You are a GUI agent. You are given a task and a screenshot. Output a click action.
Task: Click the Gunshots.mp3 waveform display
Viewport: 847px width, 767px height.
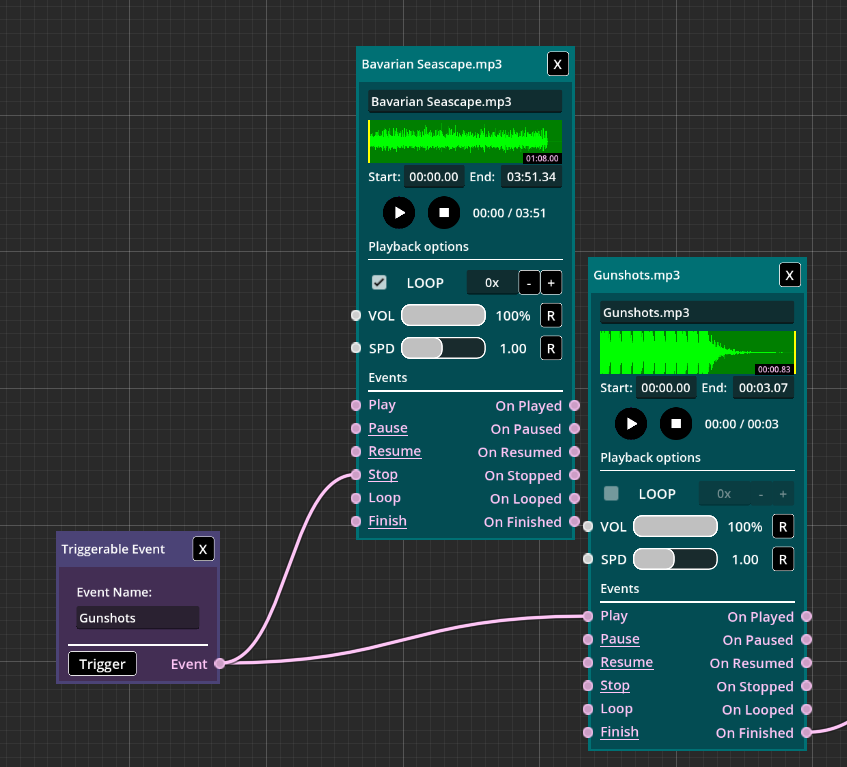point(697,353)
